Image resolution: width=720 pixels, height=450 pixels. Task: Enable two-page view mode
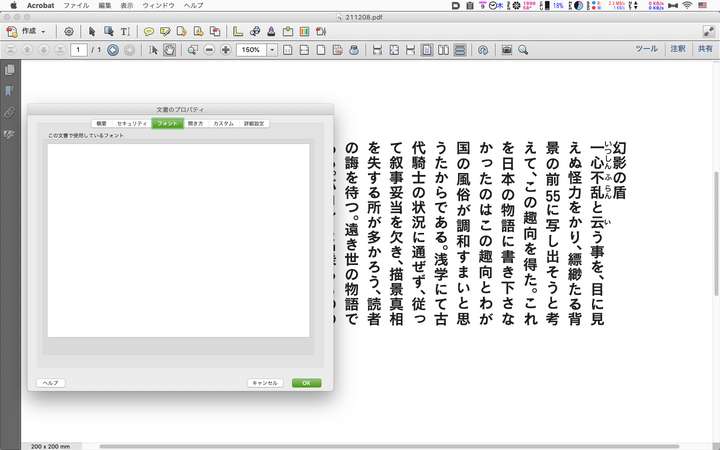pos(443,50)
